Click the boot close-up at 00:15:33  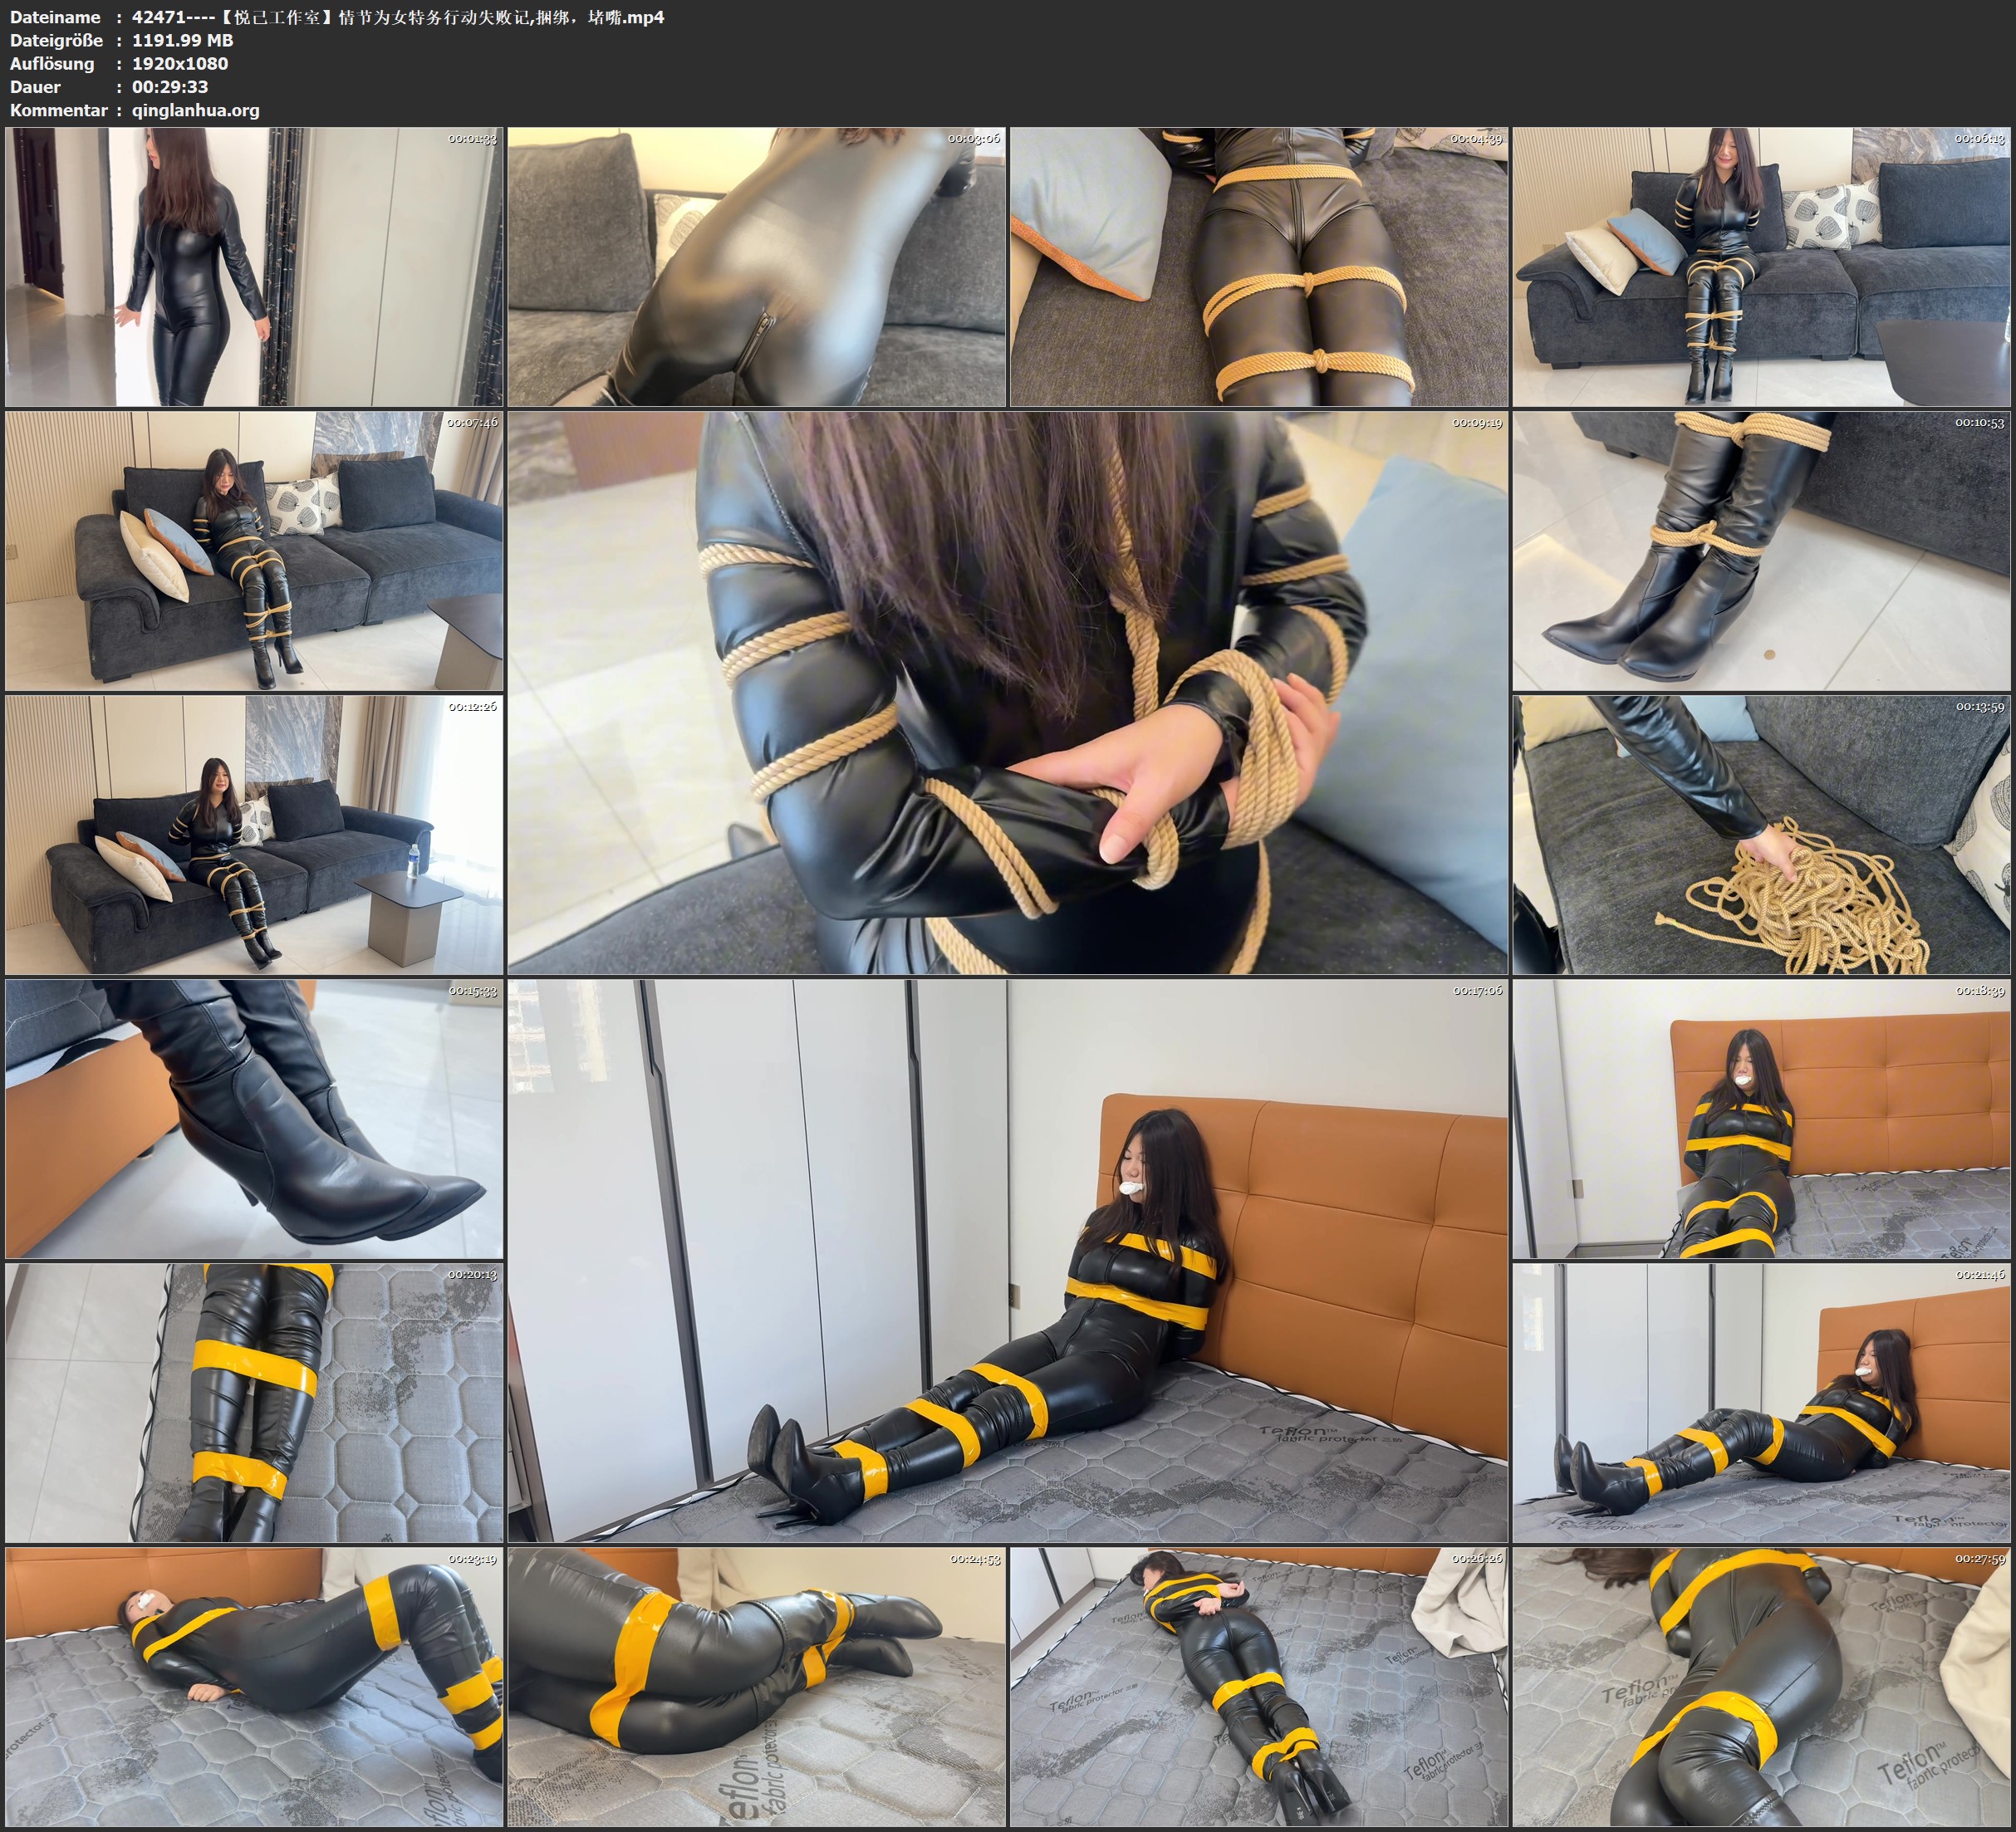254,1118
